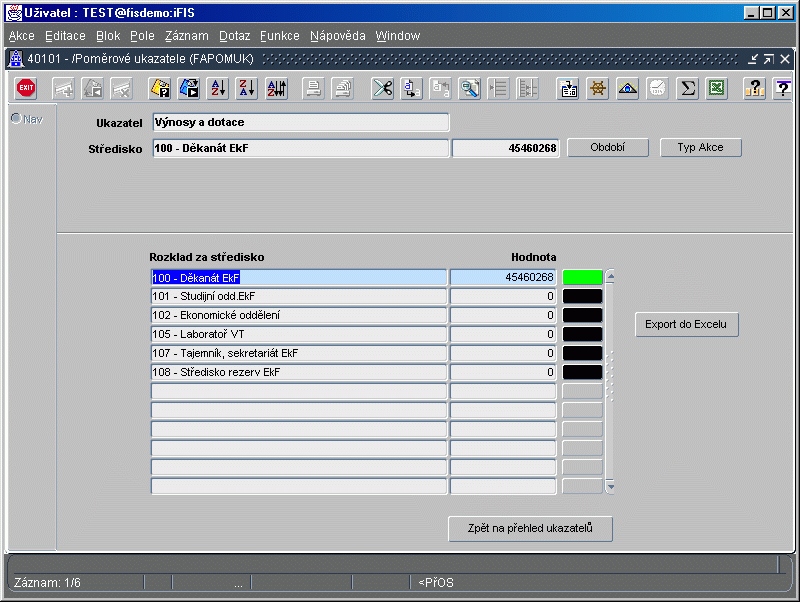Click the ship's wheel toolbar icon

(x=598, y=89)
